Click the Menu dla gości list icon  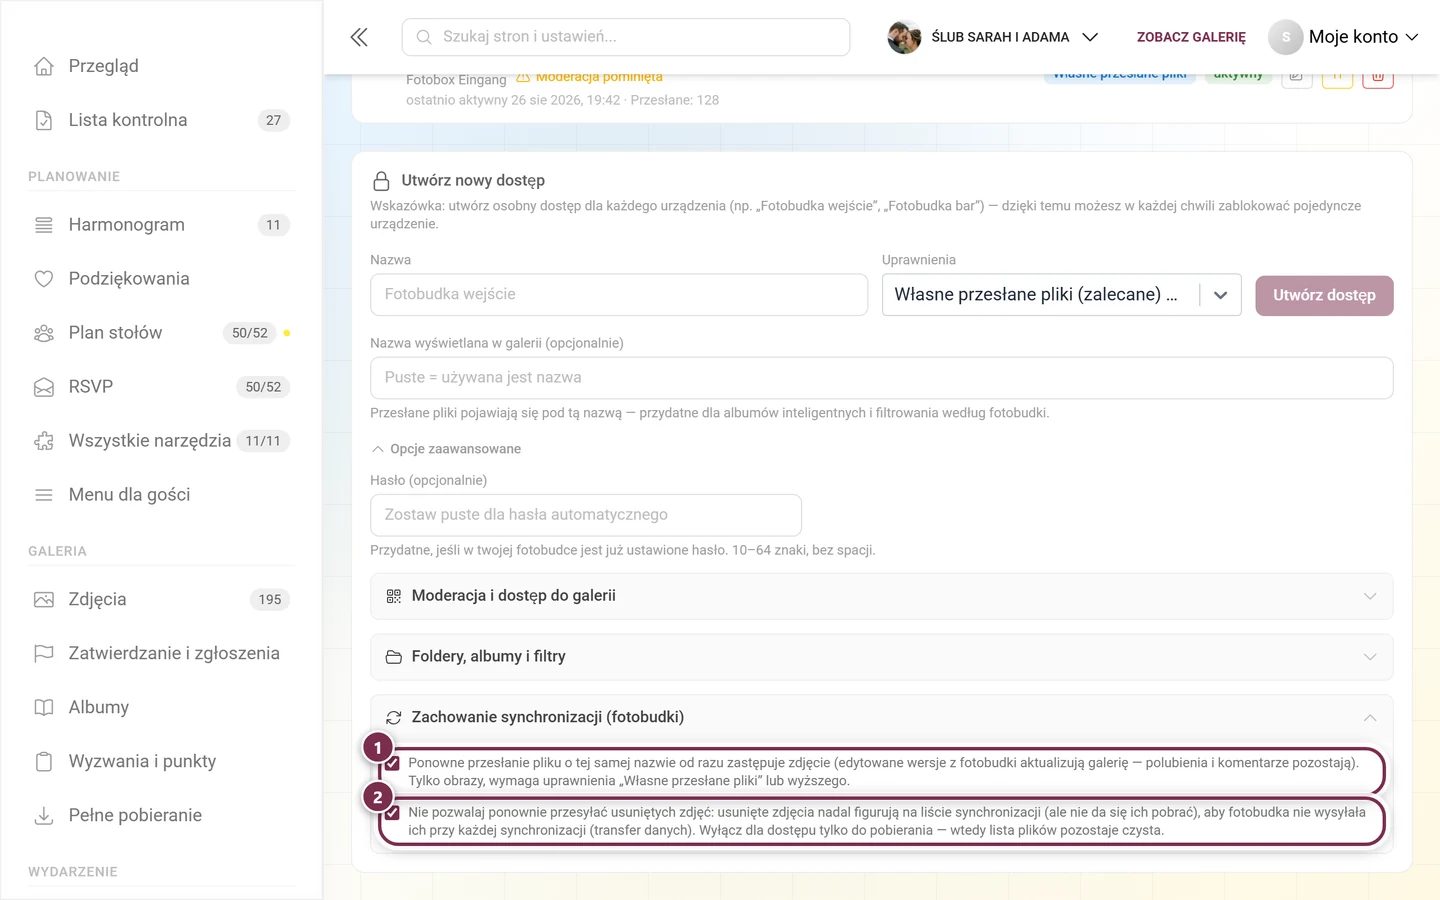(44, 495)
